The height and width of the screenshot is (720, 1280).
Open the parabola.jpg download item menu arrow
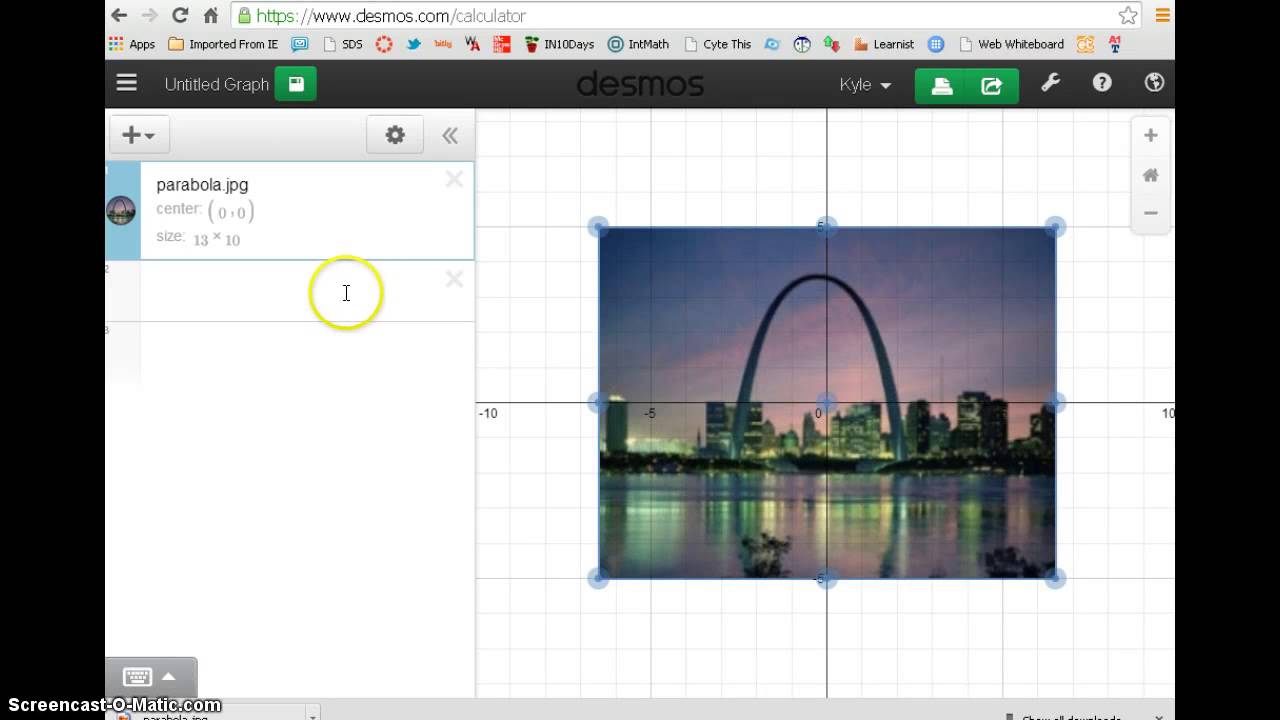(x=313, y=715)
